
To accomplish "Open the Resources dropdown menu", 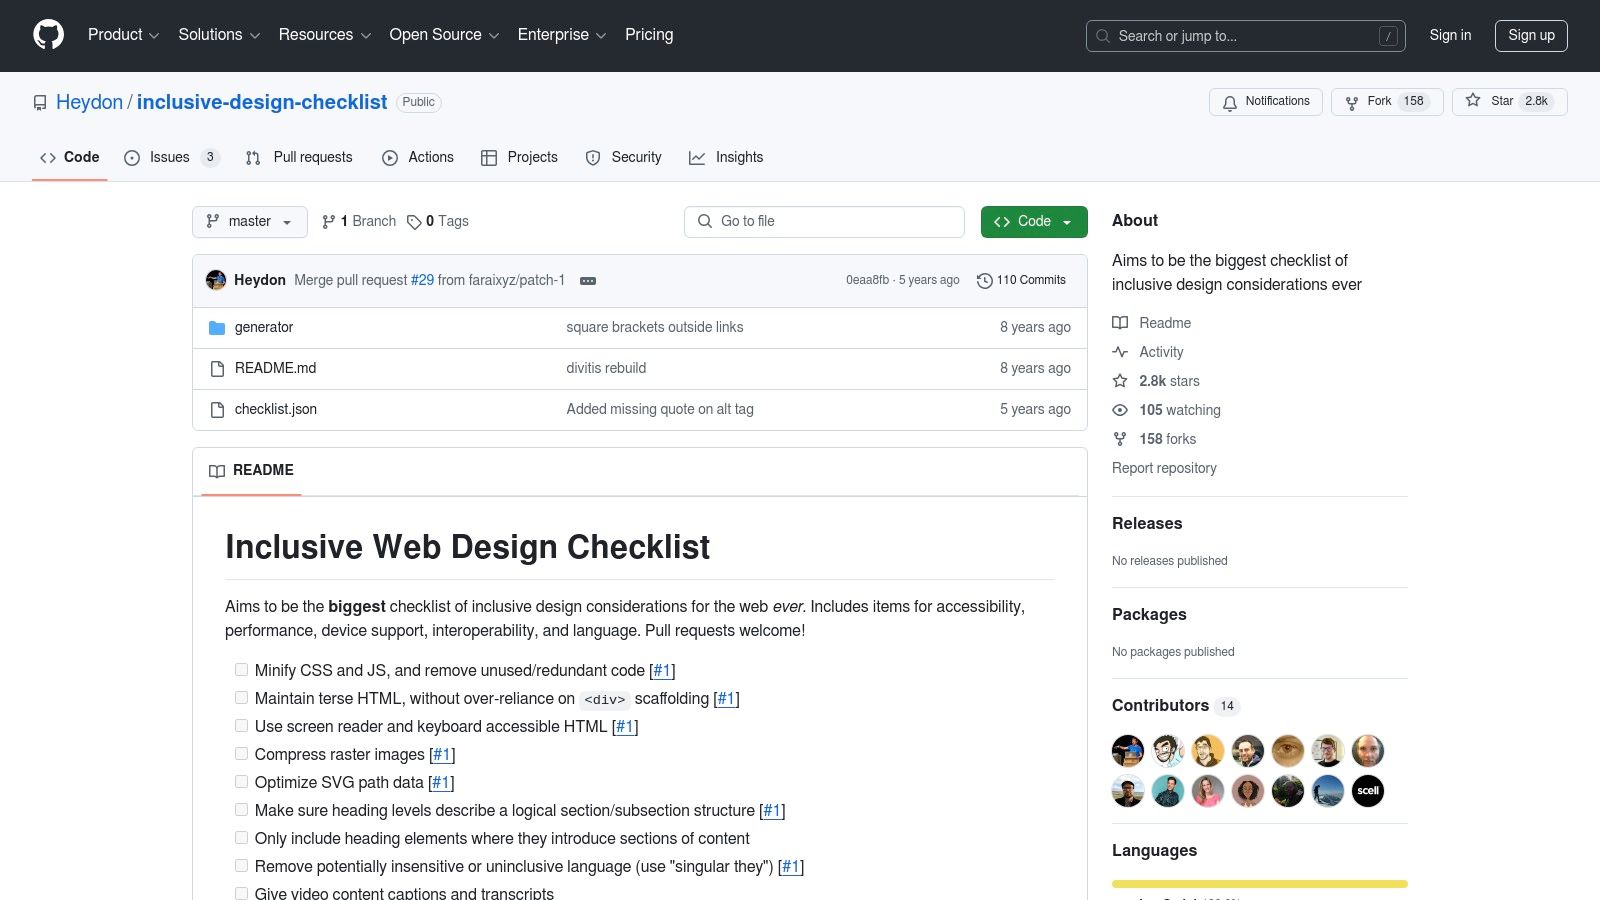I will [325, 35].
